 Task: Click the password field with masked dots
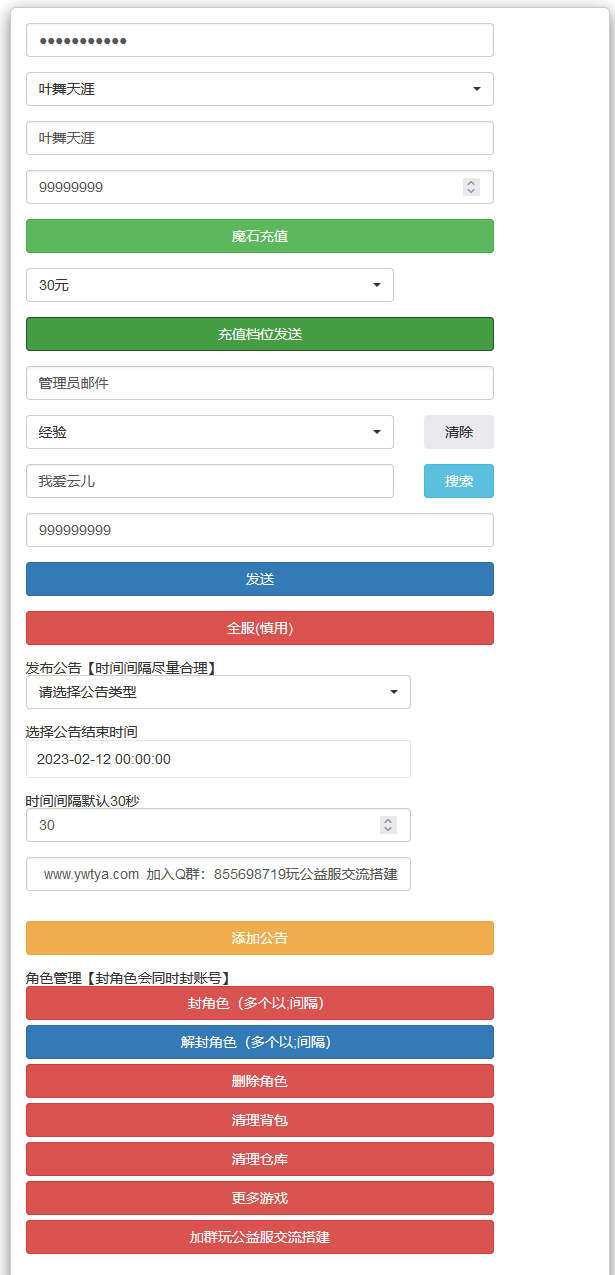click(x=259, y=40)
